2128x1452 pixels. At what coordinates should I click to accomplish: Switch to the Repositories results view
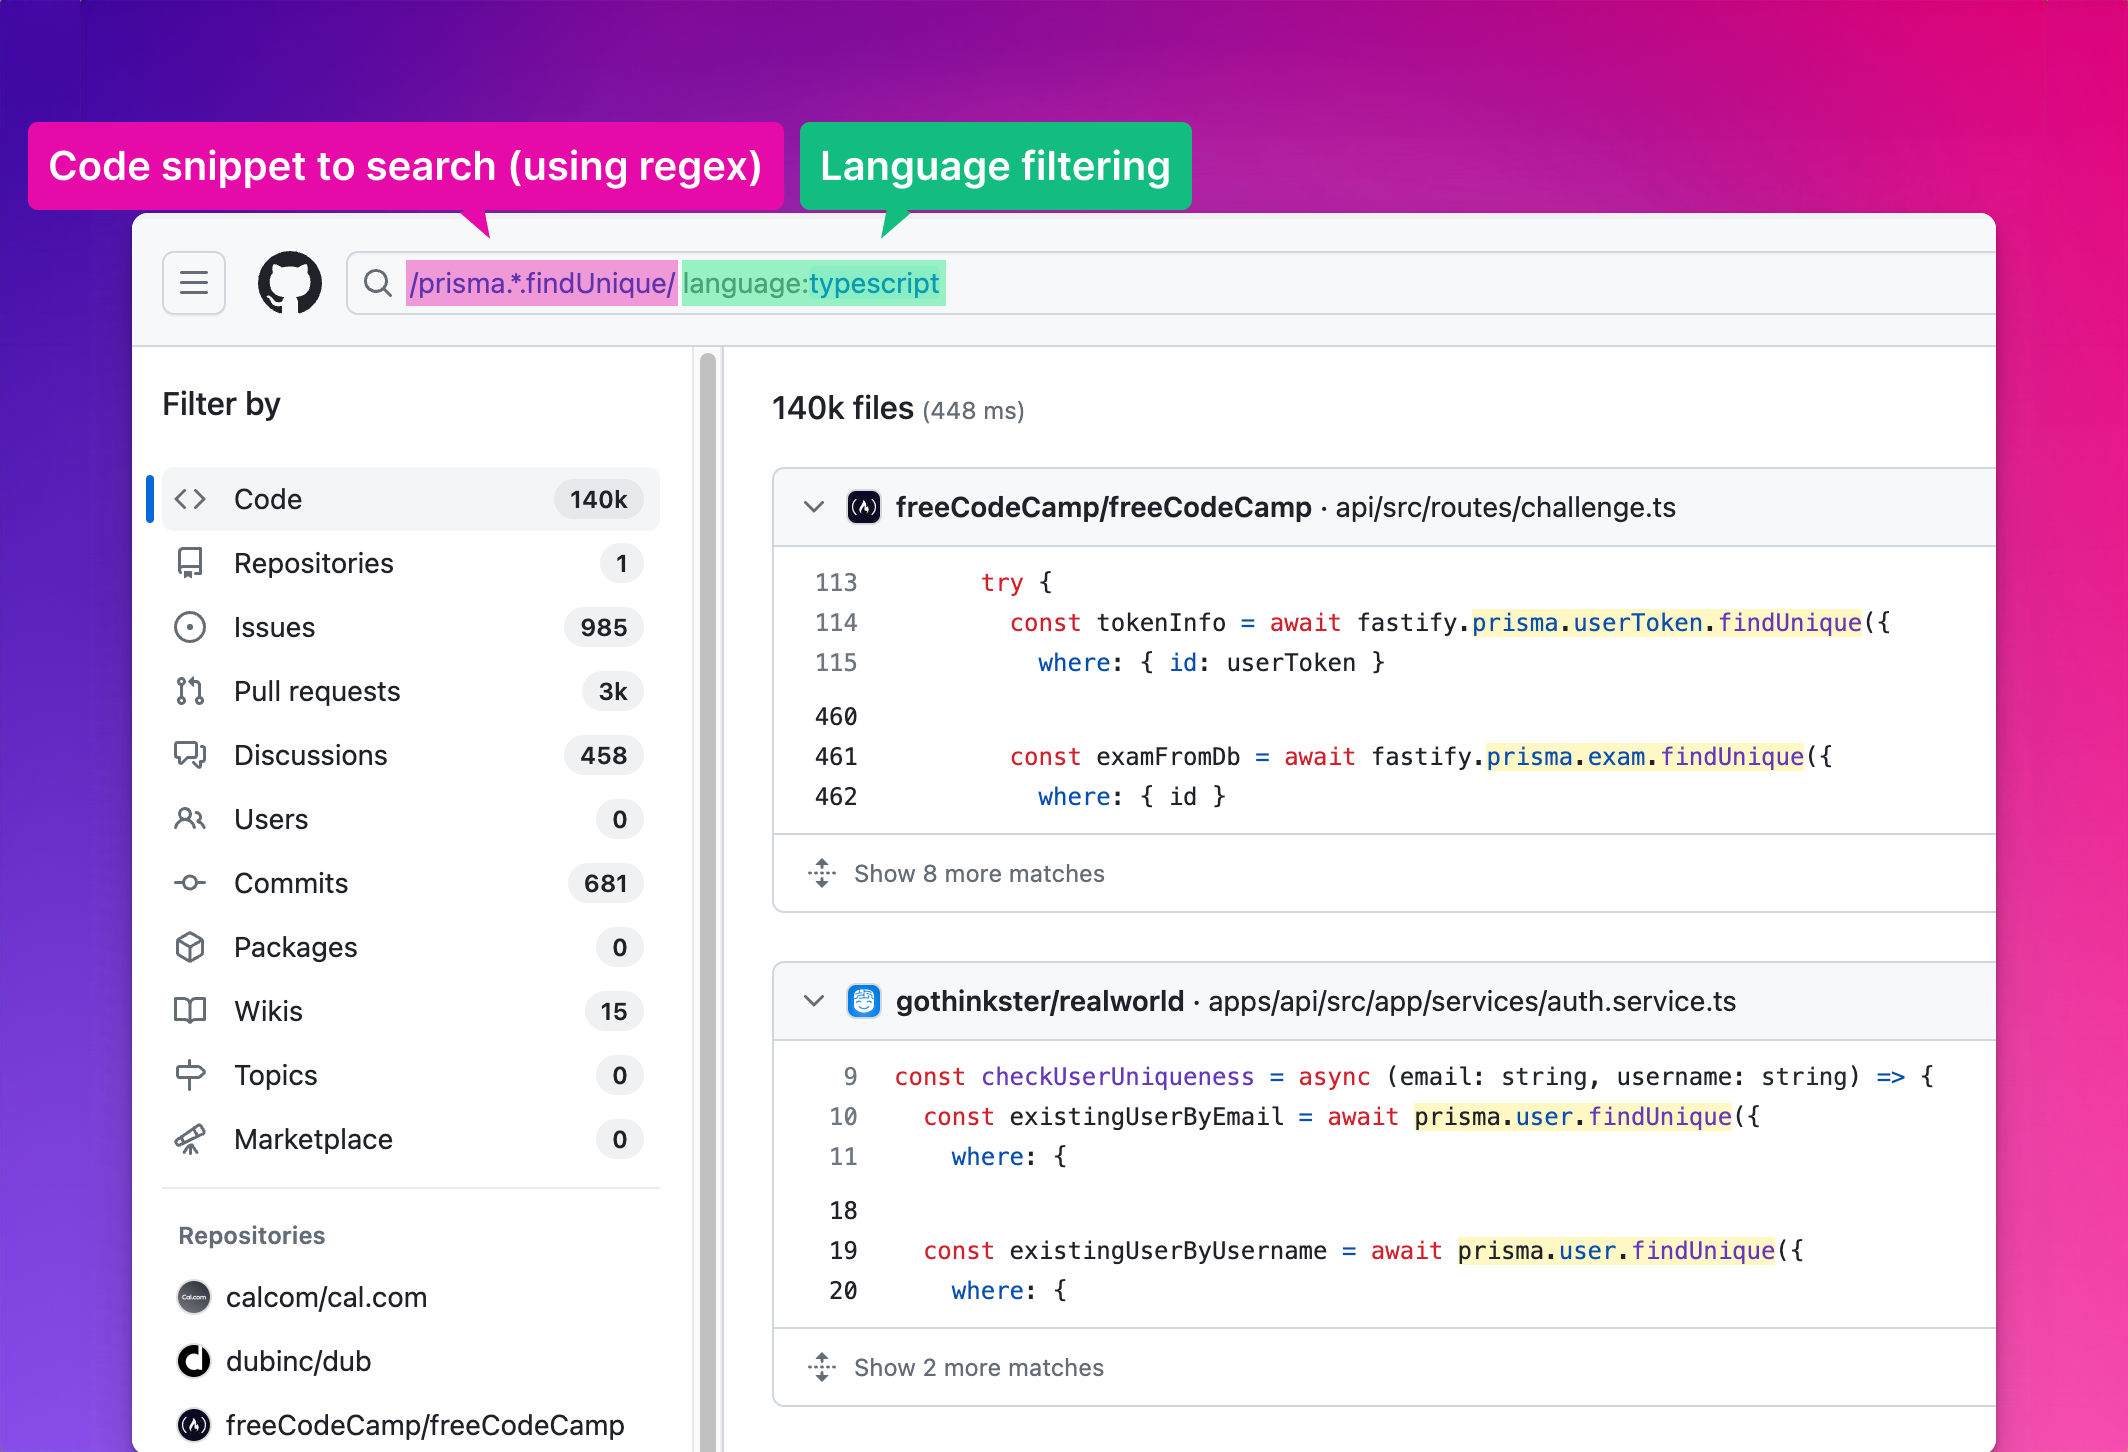click(313, 563)
